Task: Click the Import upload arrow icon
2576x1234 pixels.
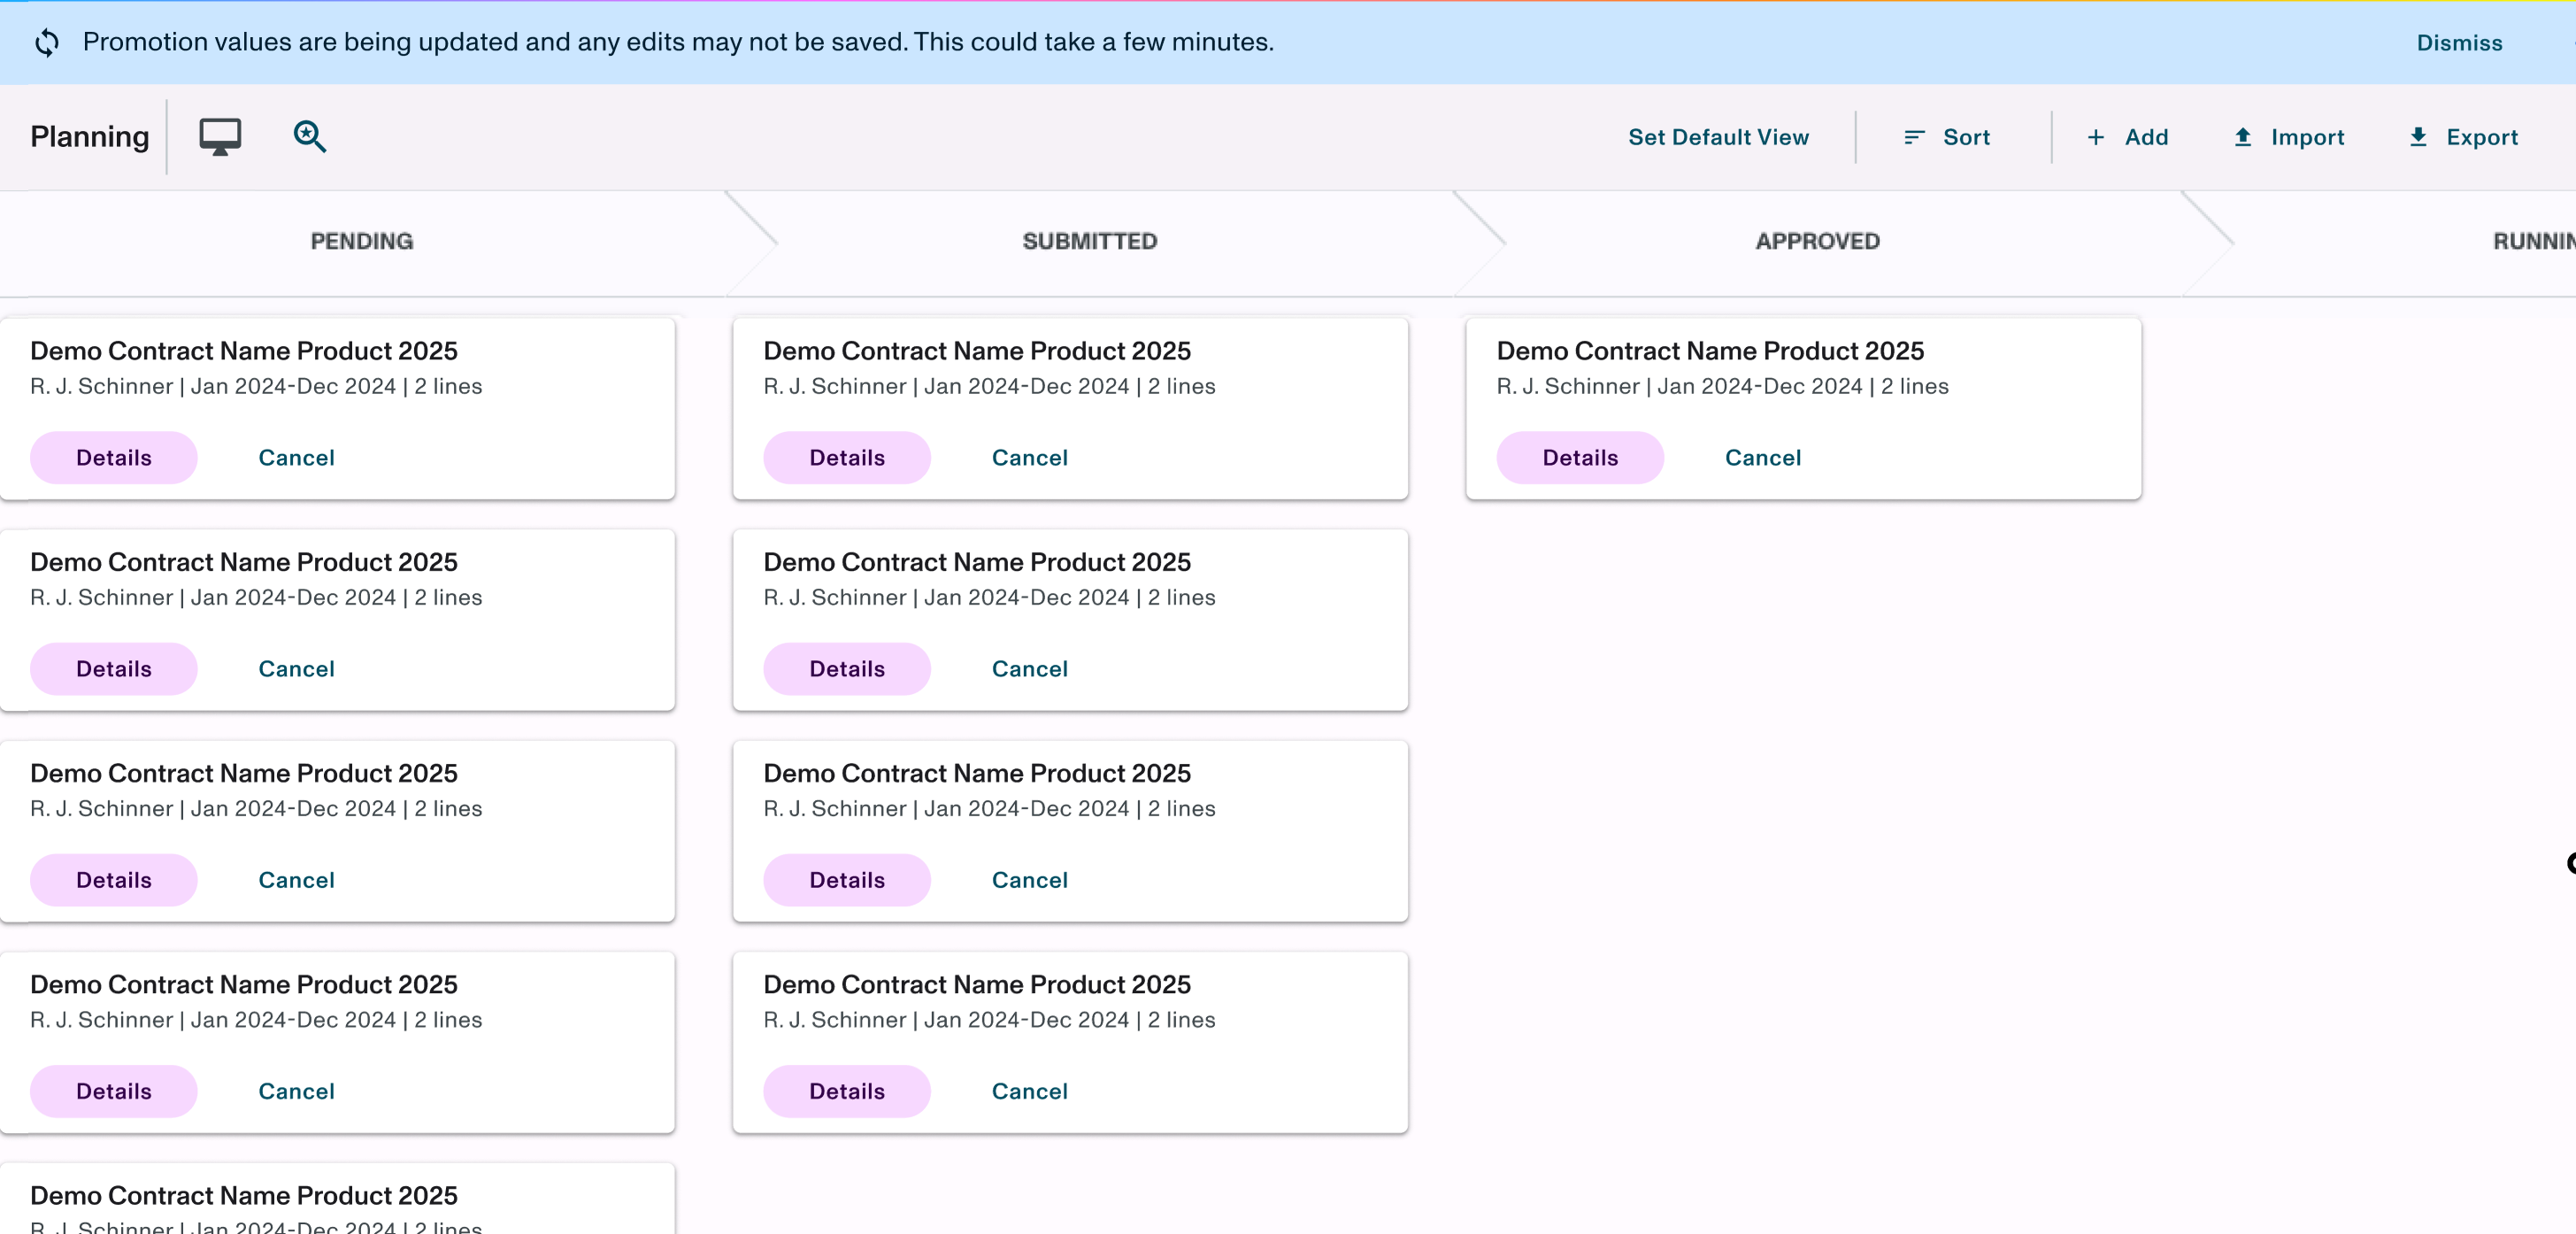Action: pyautogui.click(x=2242, y=137)
